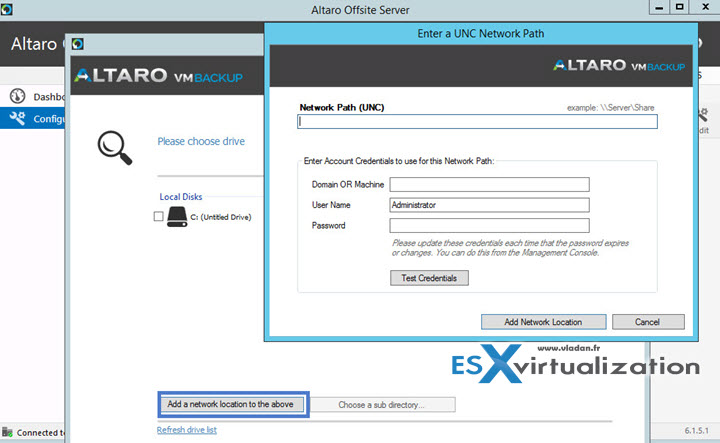Open Choose a sub directory button
The width and height of the screenshot is (720, 443).
tap(382, 404)
